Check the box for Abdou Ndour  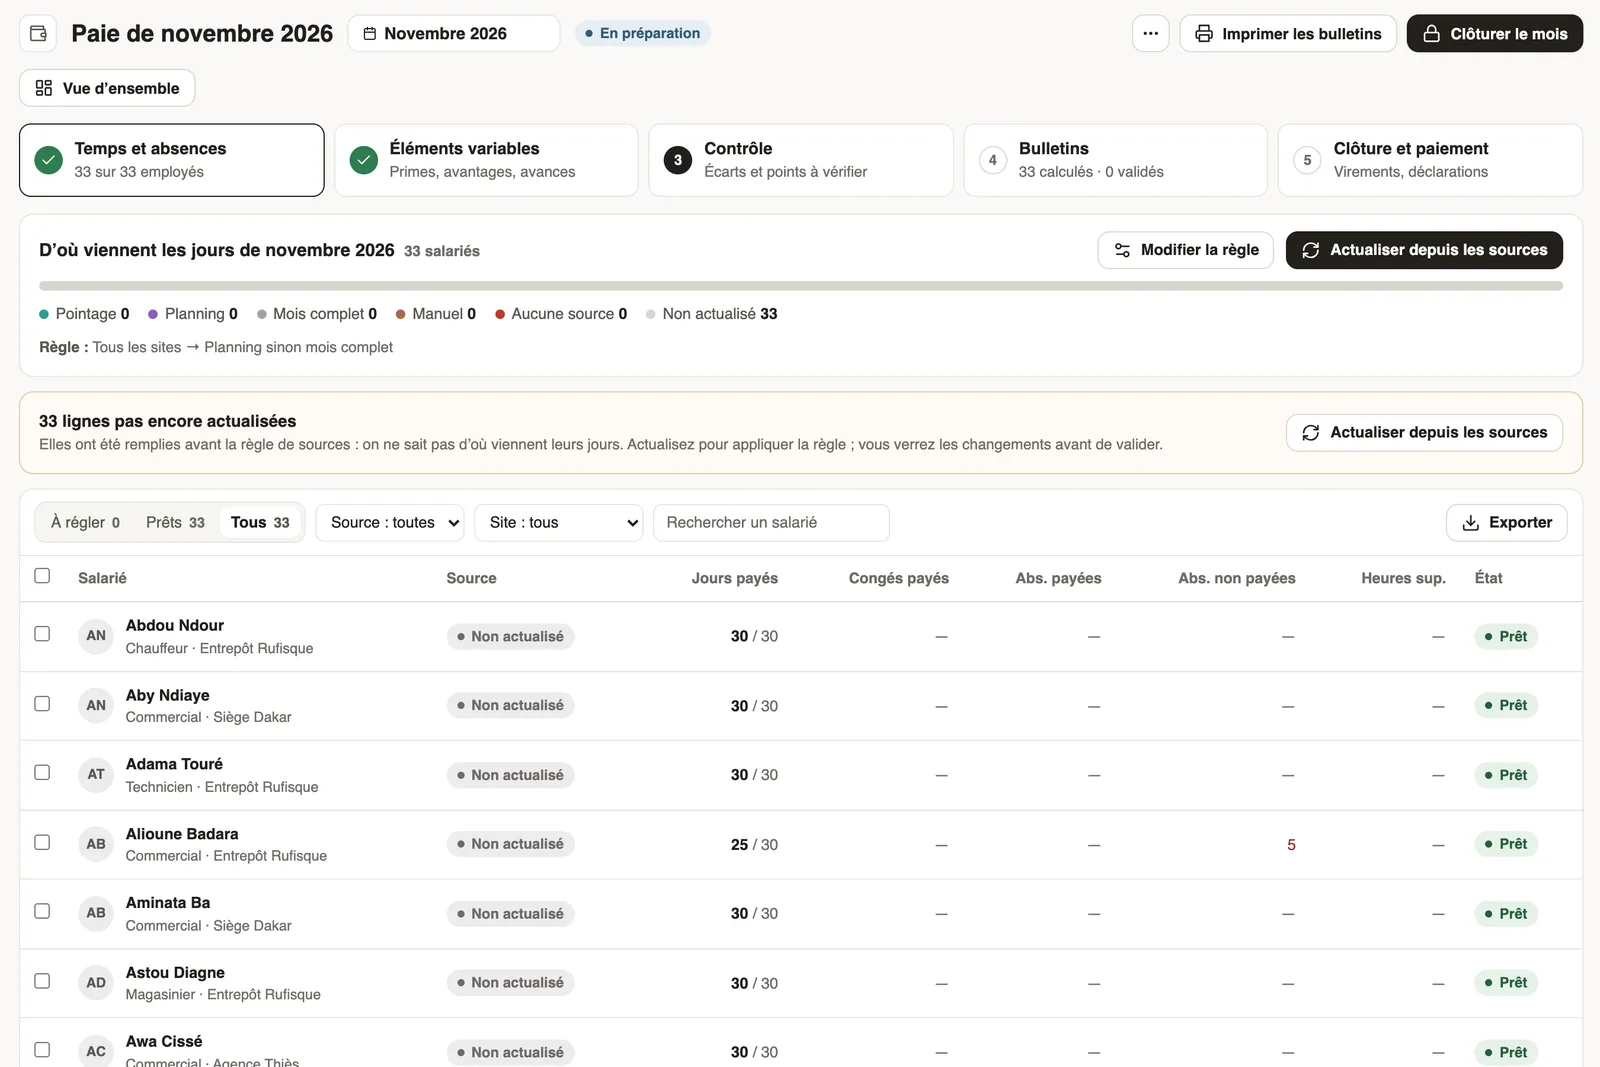click(42, 634)
